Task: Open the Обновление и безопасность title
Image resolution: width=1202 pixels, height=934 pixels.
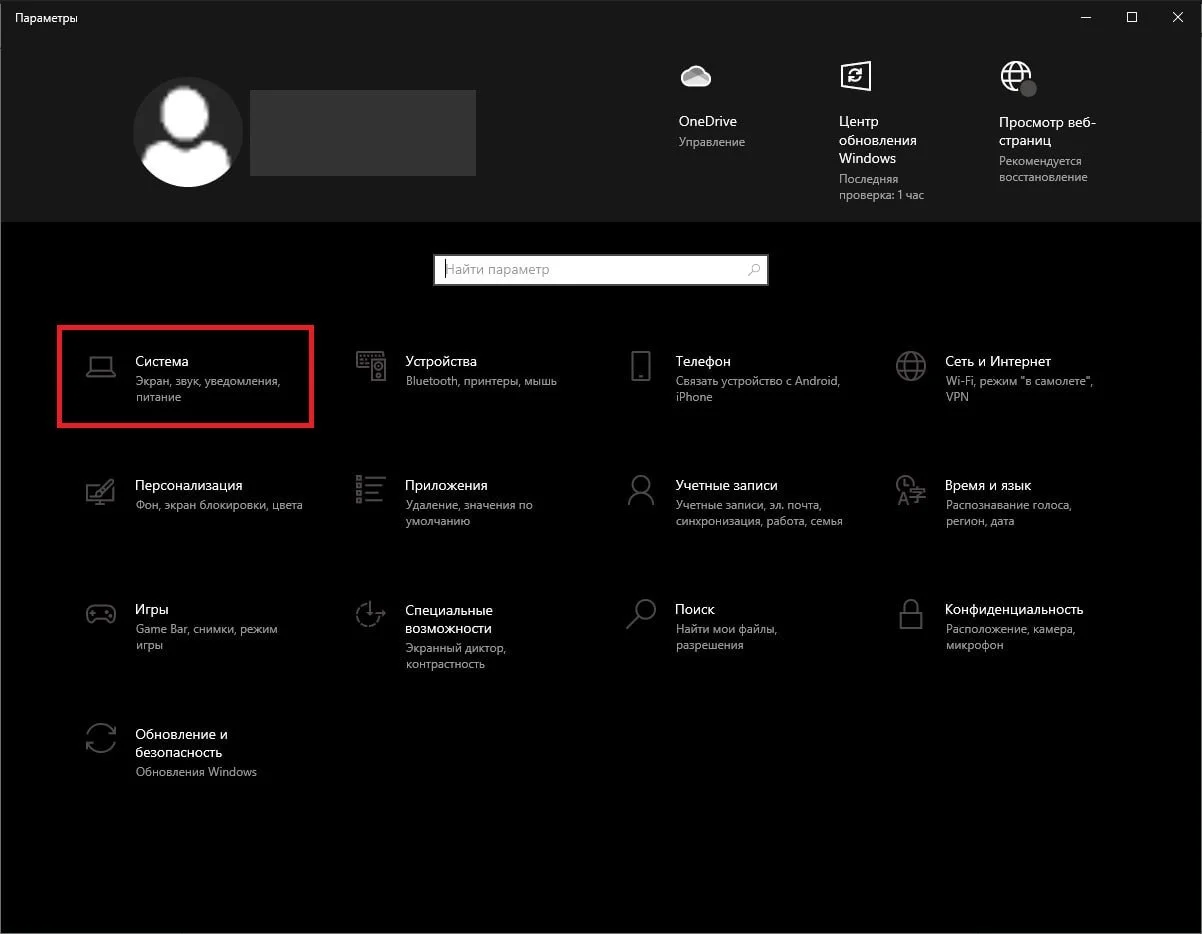Action: pos(181,743)
